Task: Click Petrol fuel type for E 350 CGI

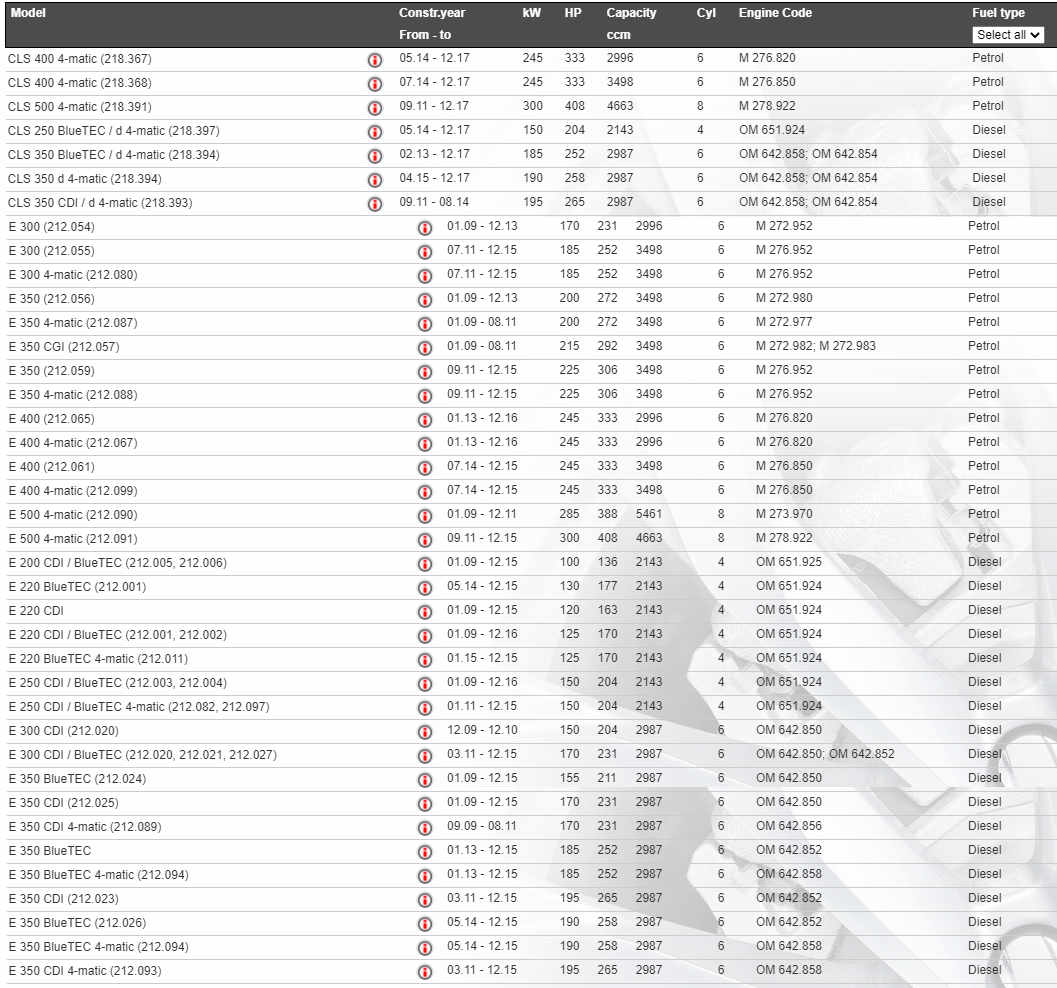Action: click(x=984, y=346)
